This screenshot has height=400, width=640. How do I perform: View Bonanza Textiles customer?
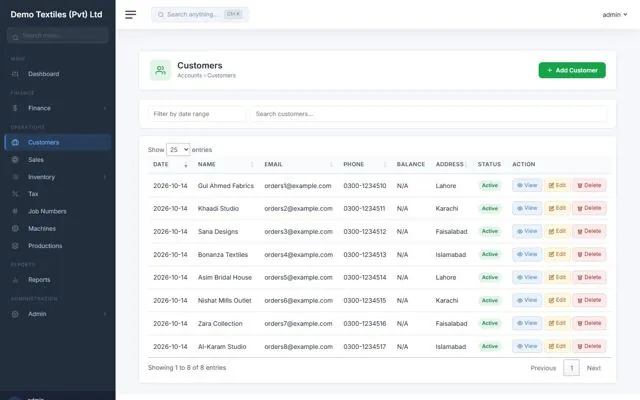tap(527, 254)
